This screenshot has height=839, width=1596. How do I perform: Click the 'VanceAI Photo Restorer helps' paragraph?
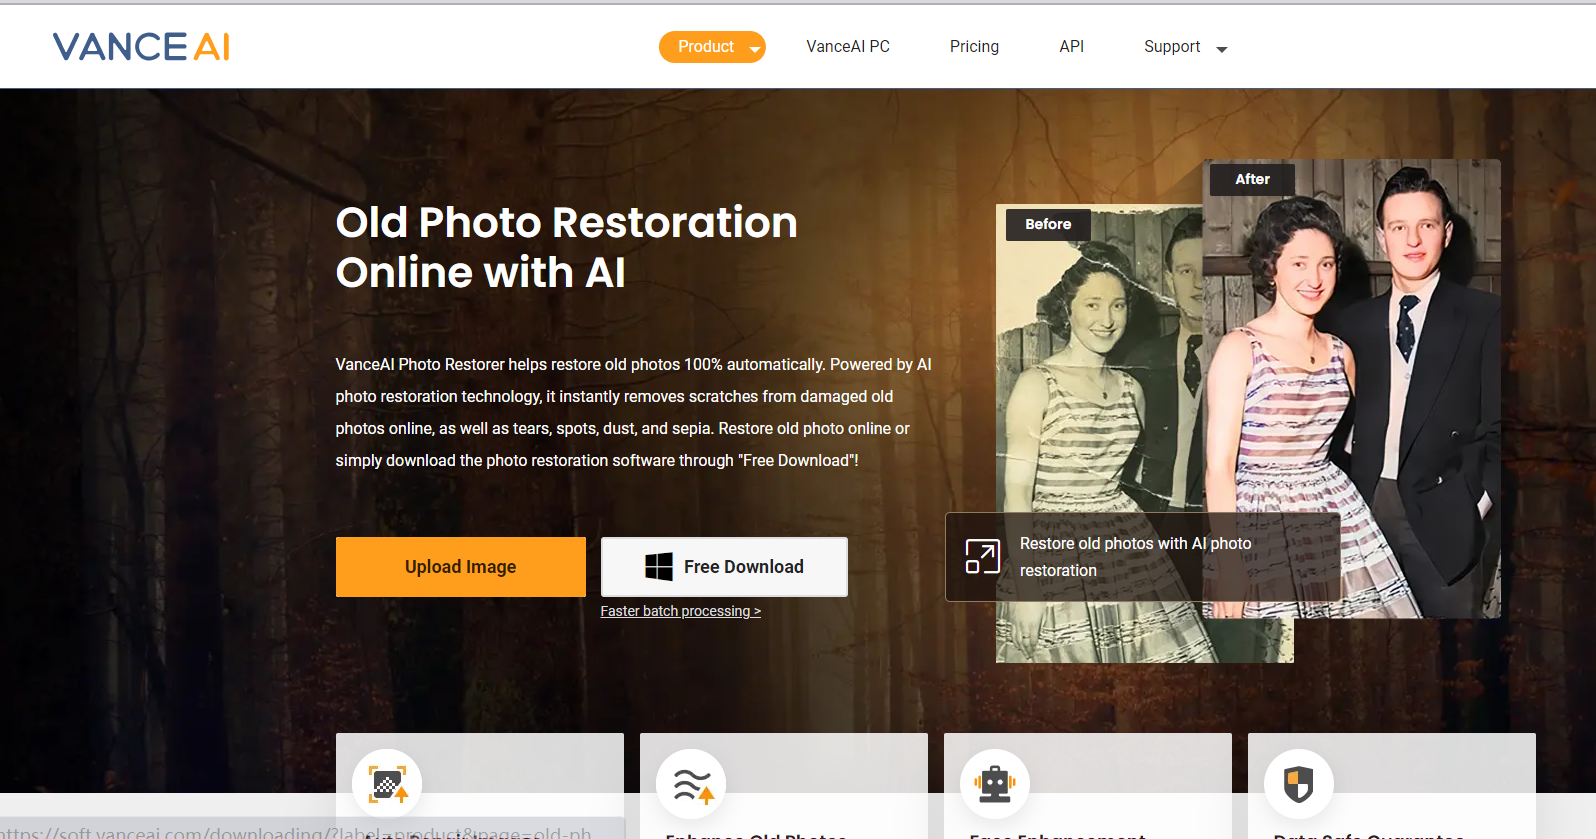634,412
